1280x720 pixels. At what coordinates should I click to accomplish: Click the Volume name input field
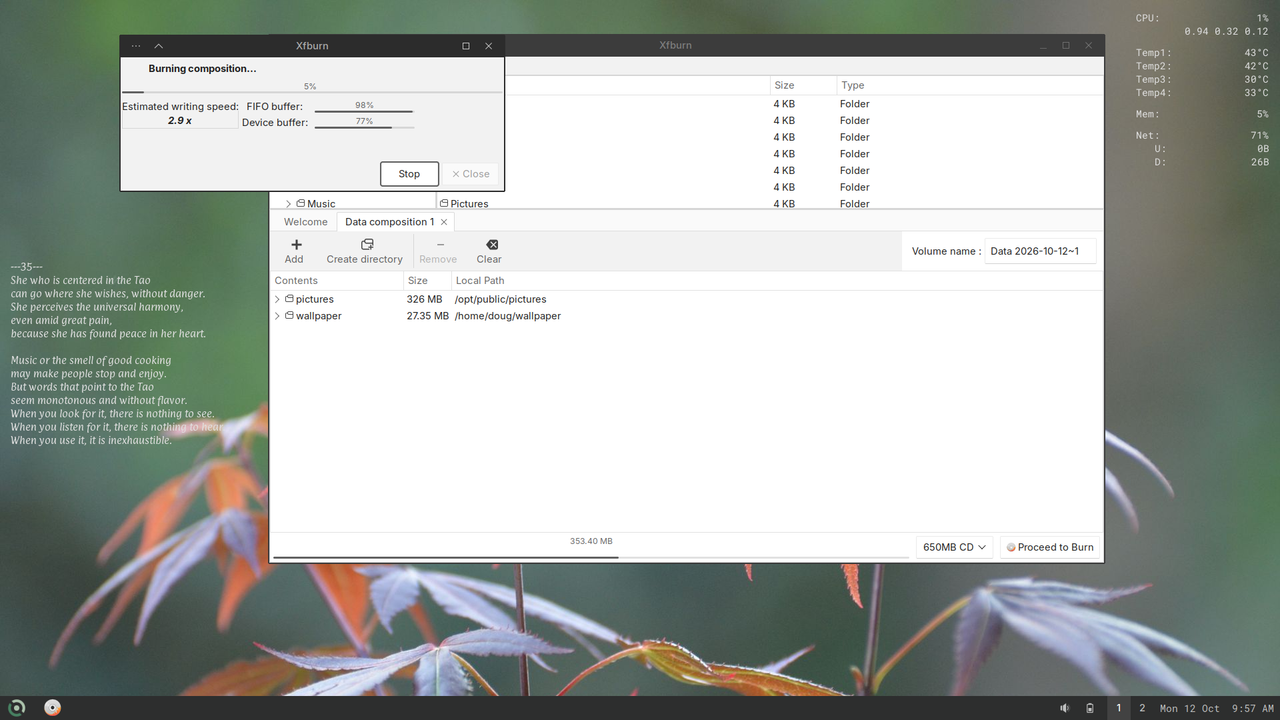(1040, 251)
